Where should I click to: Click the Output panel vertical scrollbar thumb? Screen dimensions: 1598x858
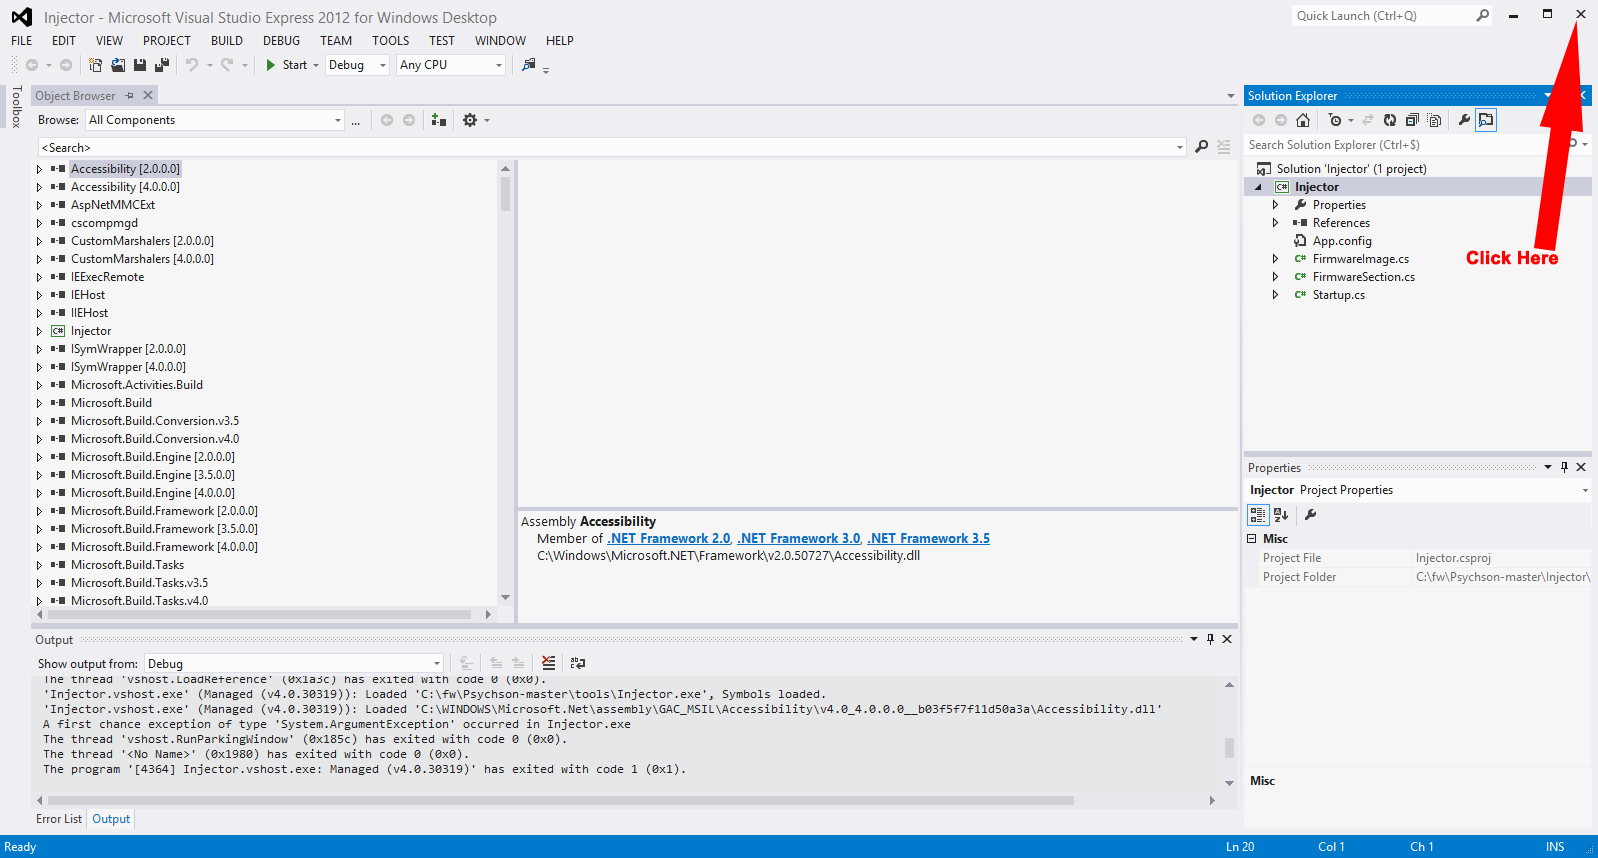tap(1229, 747)
